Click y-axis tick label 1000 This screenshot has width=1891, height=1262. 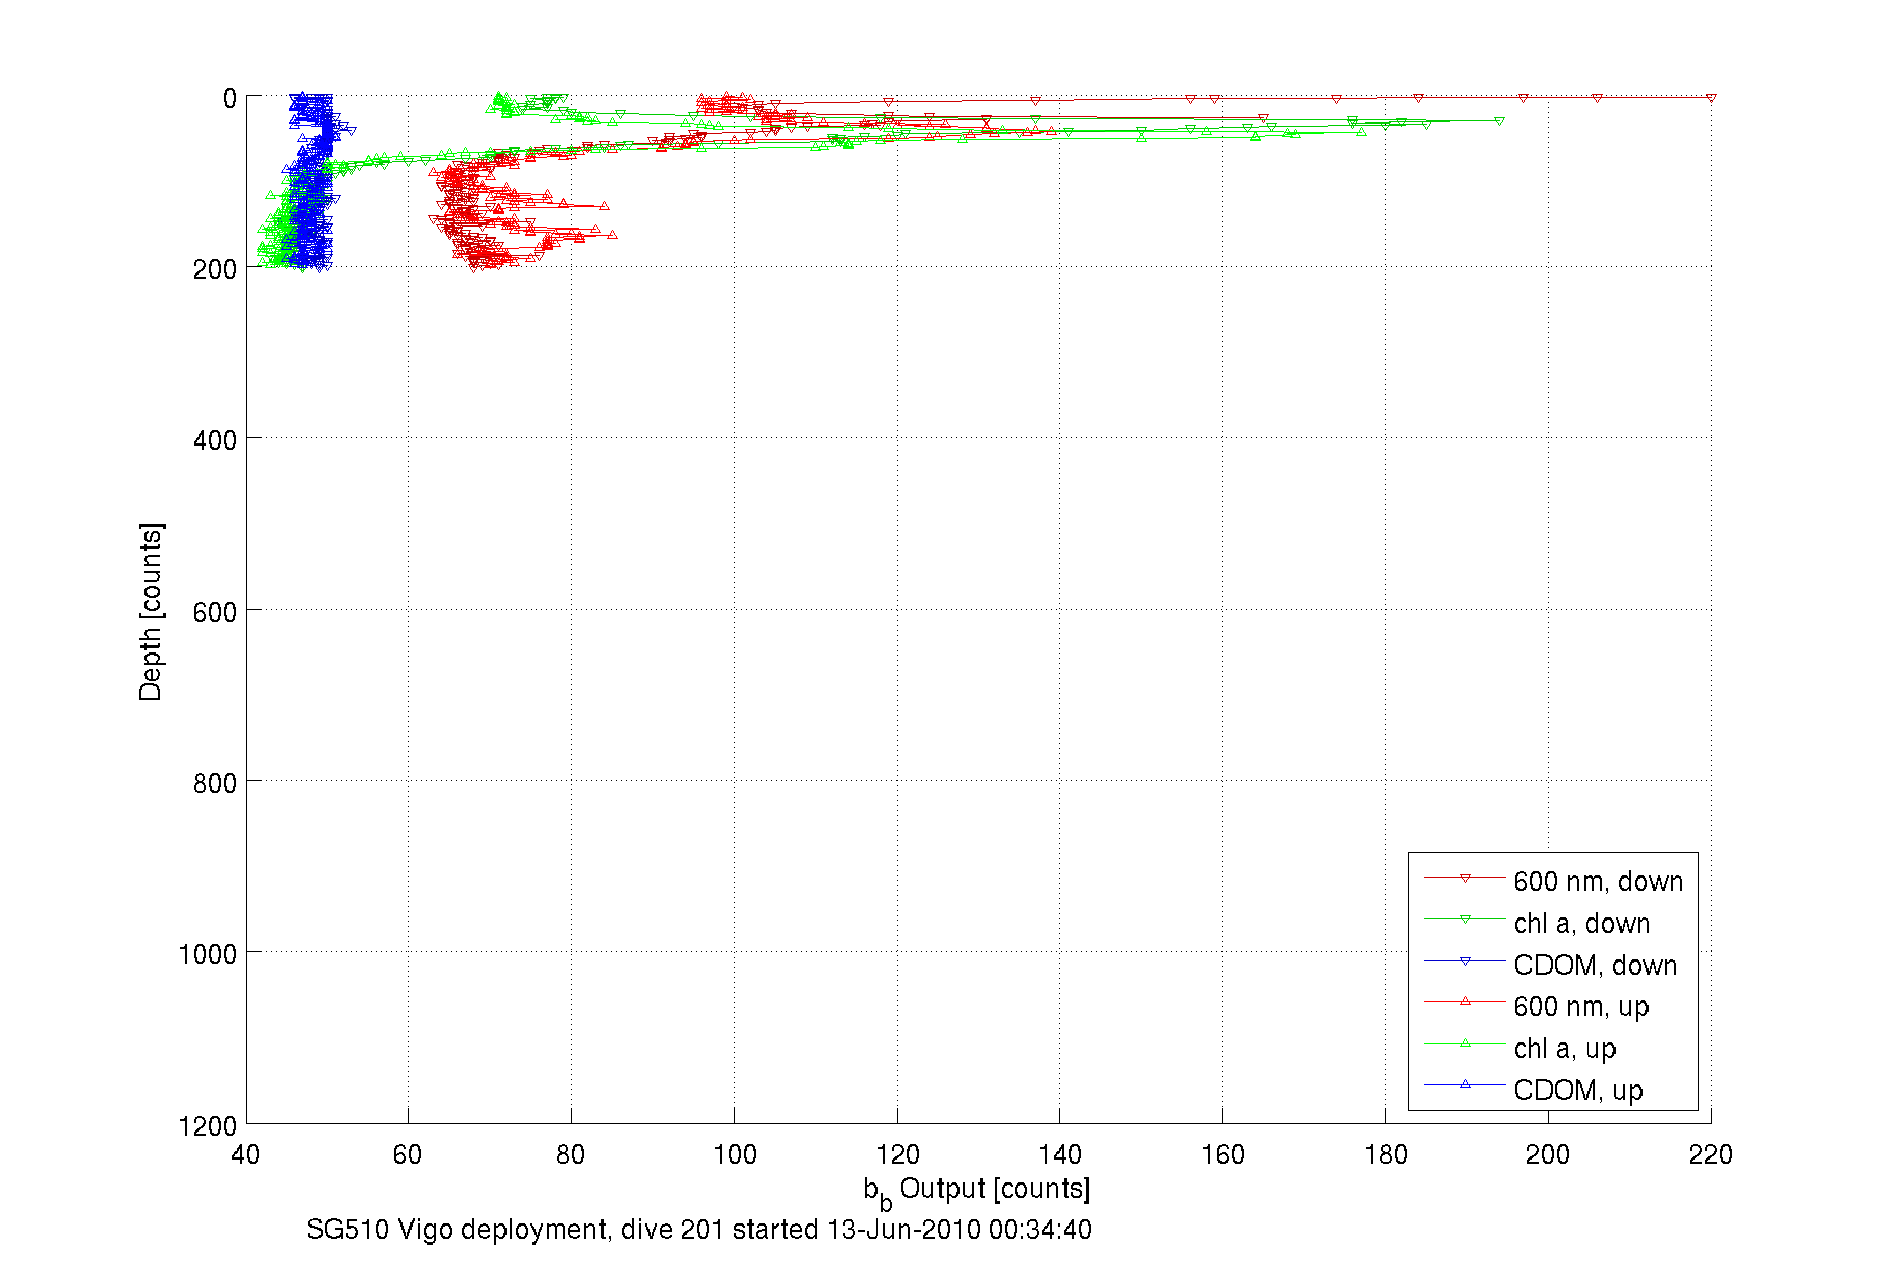pyautogui.click(x=208, y=954)
